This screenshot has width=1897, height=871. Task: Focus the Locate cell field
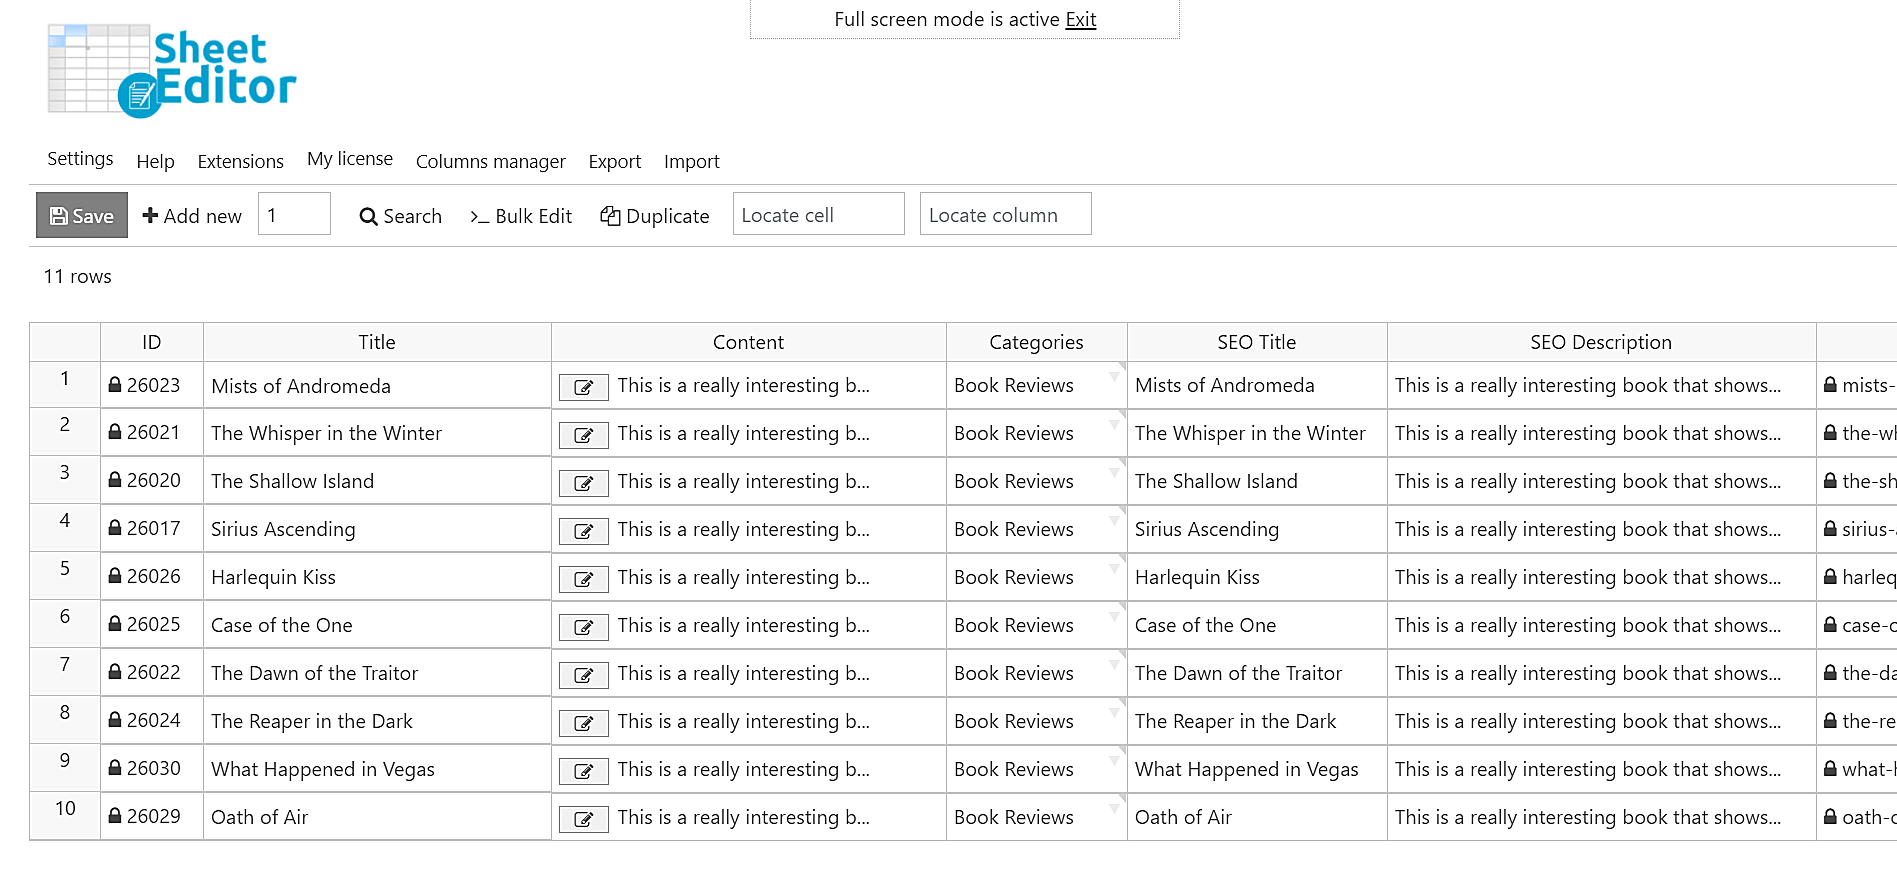[818, 214]
